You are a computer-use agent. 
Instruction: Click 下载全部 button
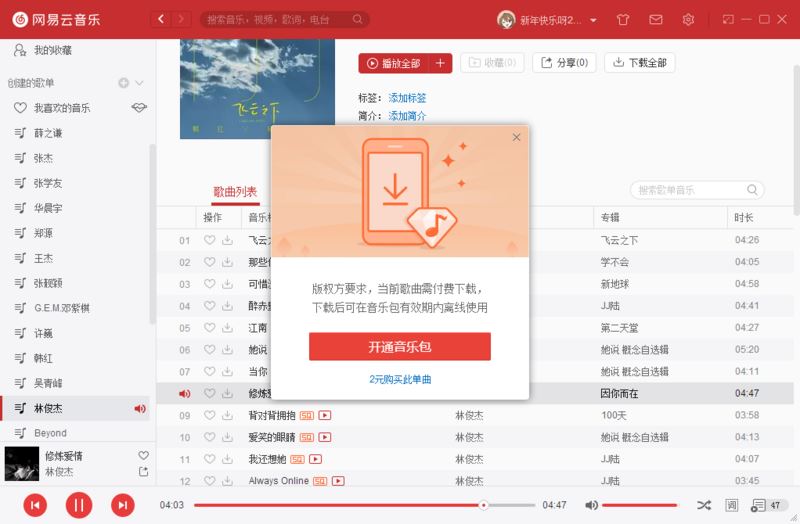click(640, 63)
